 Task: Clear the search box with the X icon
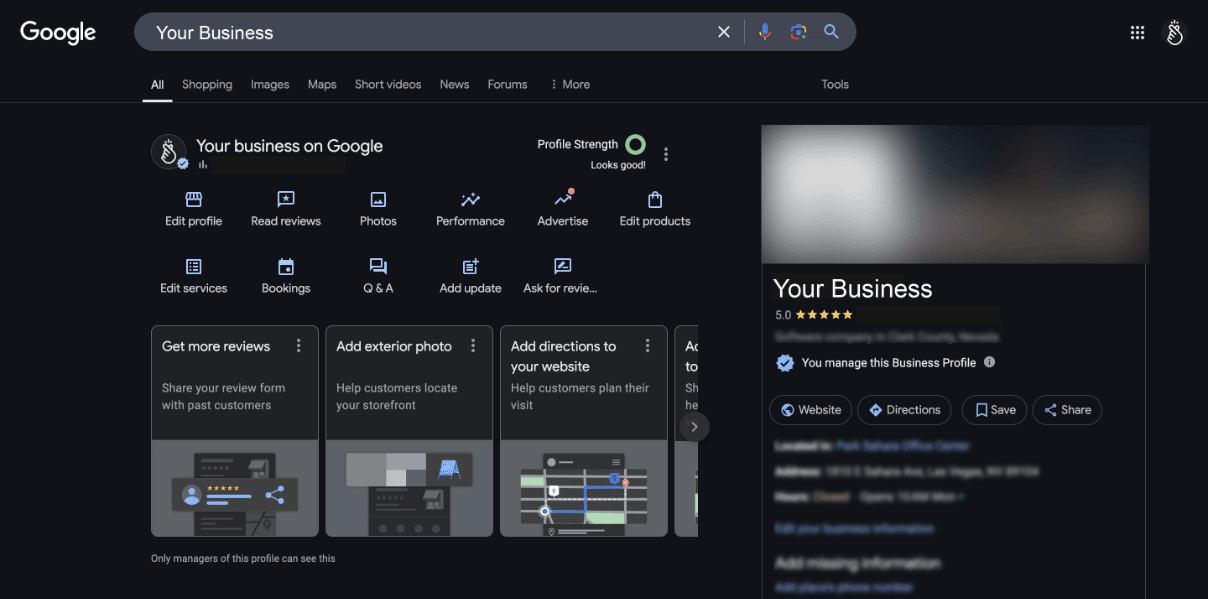coord(724,32)
